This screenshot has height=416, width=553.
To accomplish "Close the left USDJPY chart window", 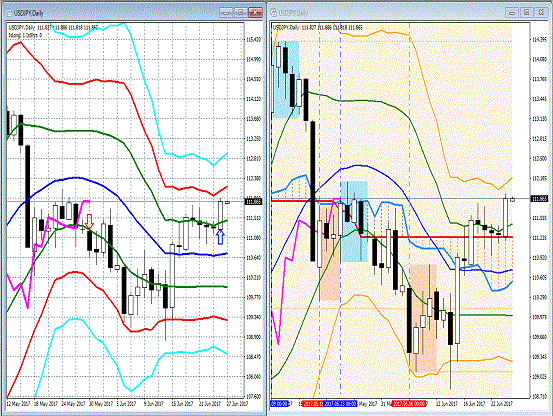I will coord(255,13).
